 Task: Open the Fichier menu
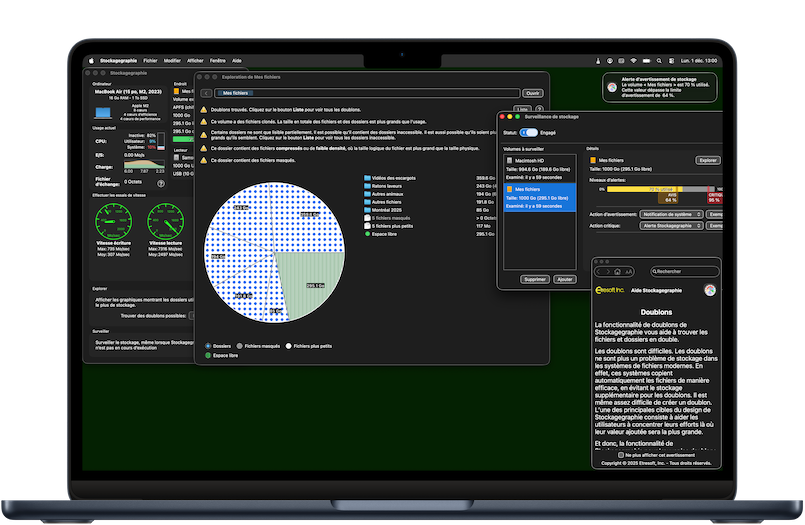click(x=151, y=60)
